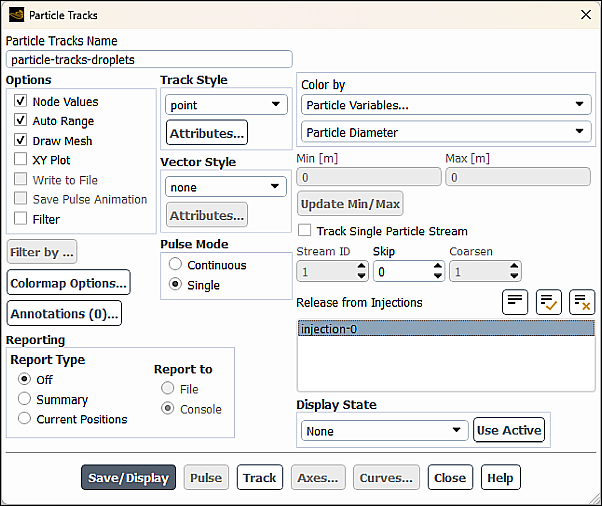Open the Track Style dropdown
Screen dimensions: 602x506
(x=225, y=105)
